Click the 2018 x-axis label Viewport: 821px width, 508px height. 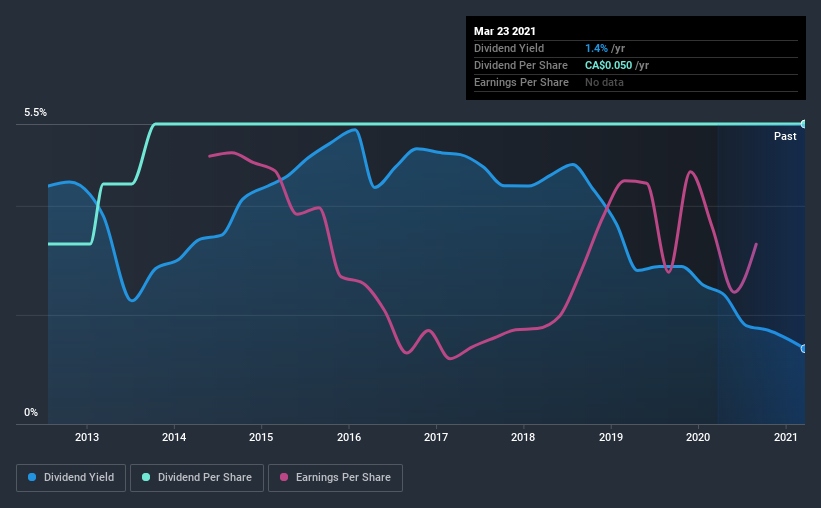[x=523, y=437]
